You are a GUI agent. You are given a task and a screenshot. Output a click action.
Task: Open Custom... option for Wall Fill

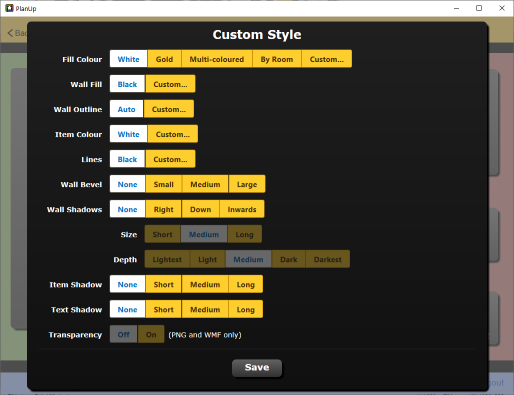[x=170, y=84]
